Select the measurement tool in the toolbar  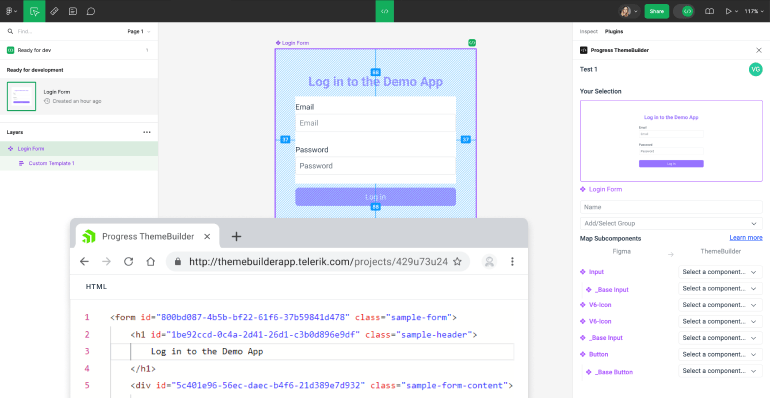coord(55,11)
